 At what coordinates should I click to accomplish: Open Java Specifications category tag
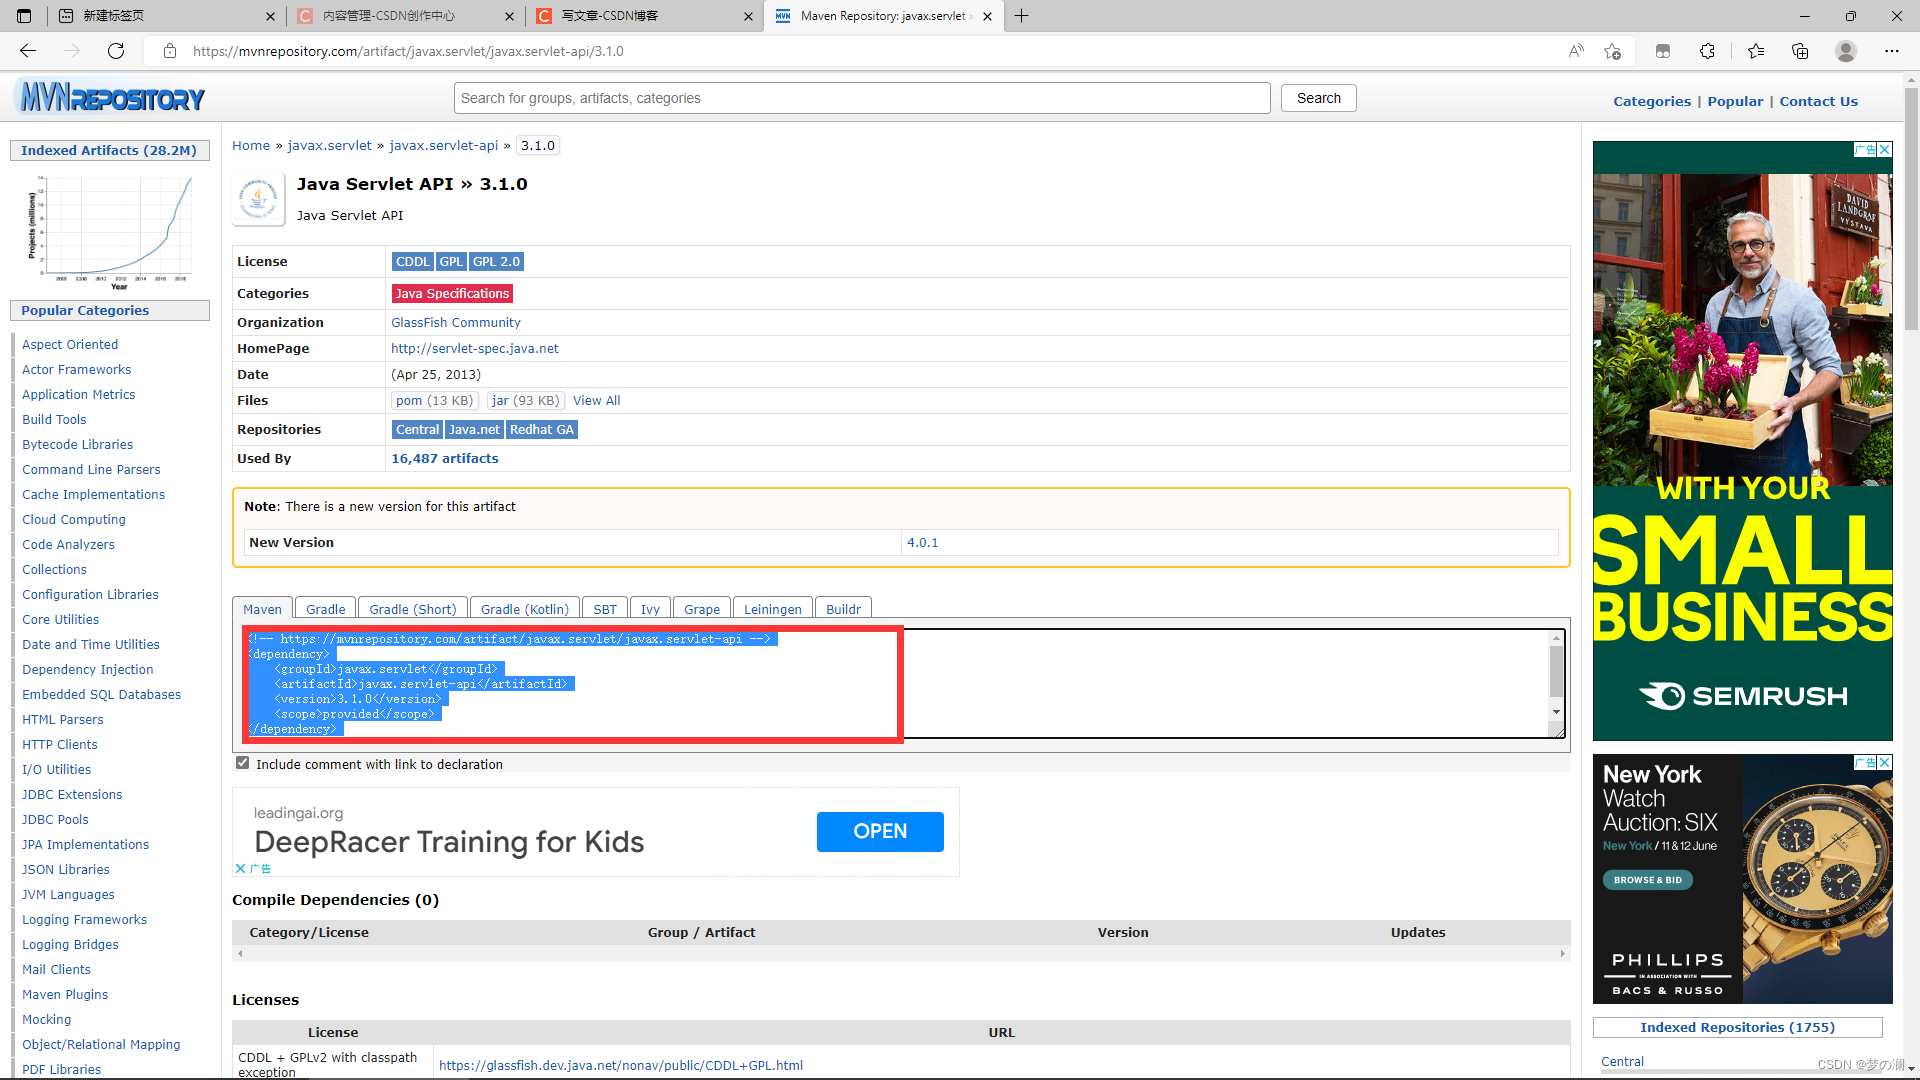click(x=452, y=294)
